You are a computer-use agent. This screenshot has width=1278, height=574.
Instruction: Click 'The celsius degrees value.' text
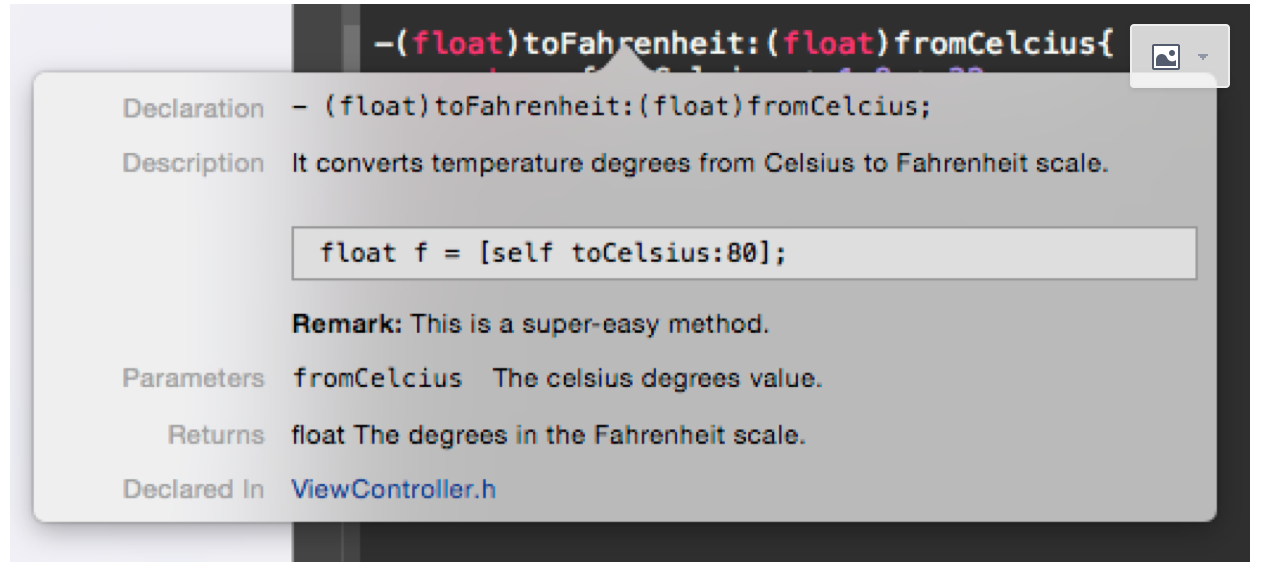[x=657, y=379]
